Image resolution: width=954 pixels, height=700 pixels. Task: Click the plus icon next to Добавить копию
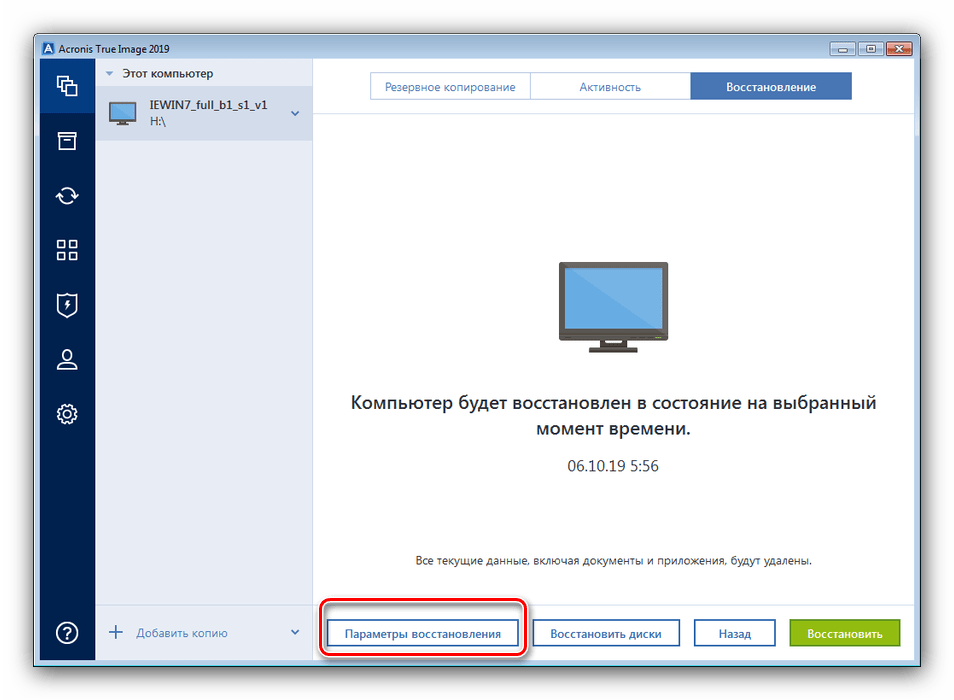[x=116, y=632]
